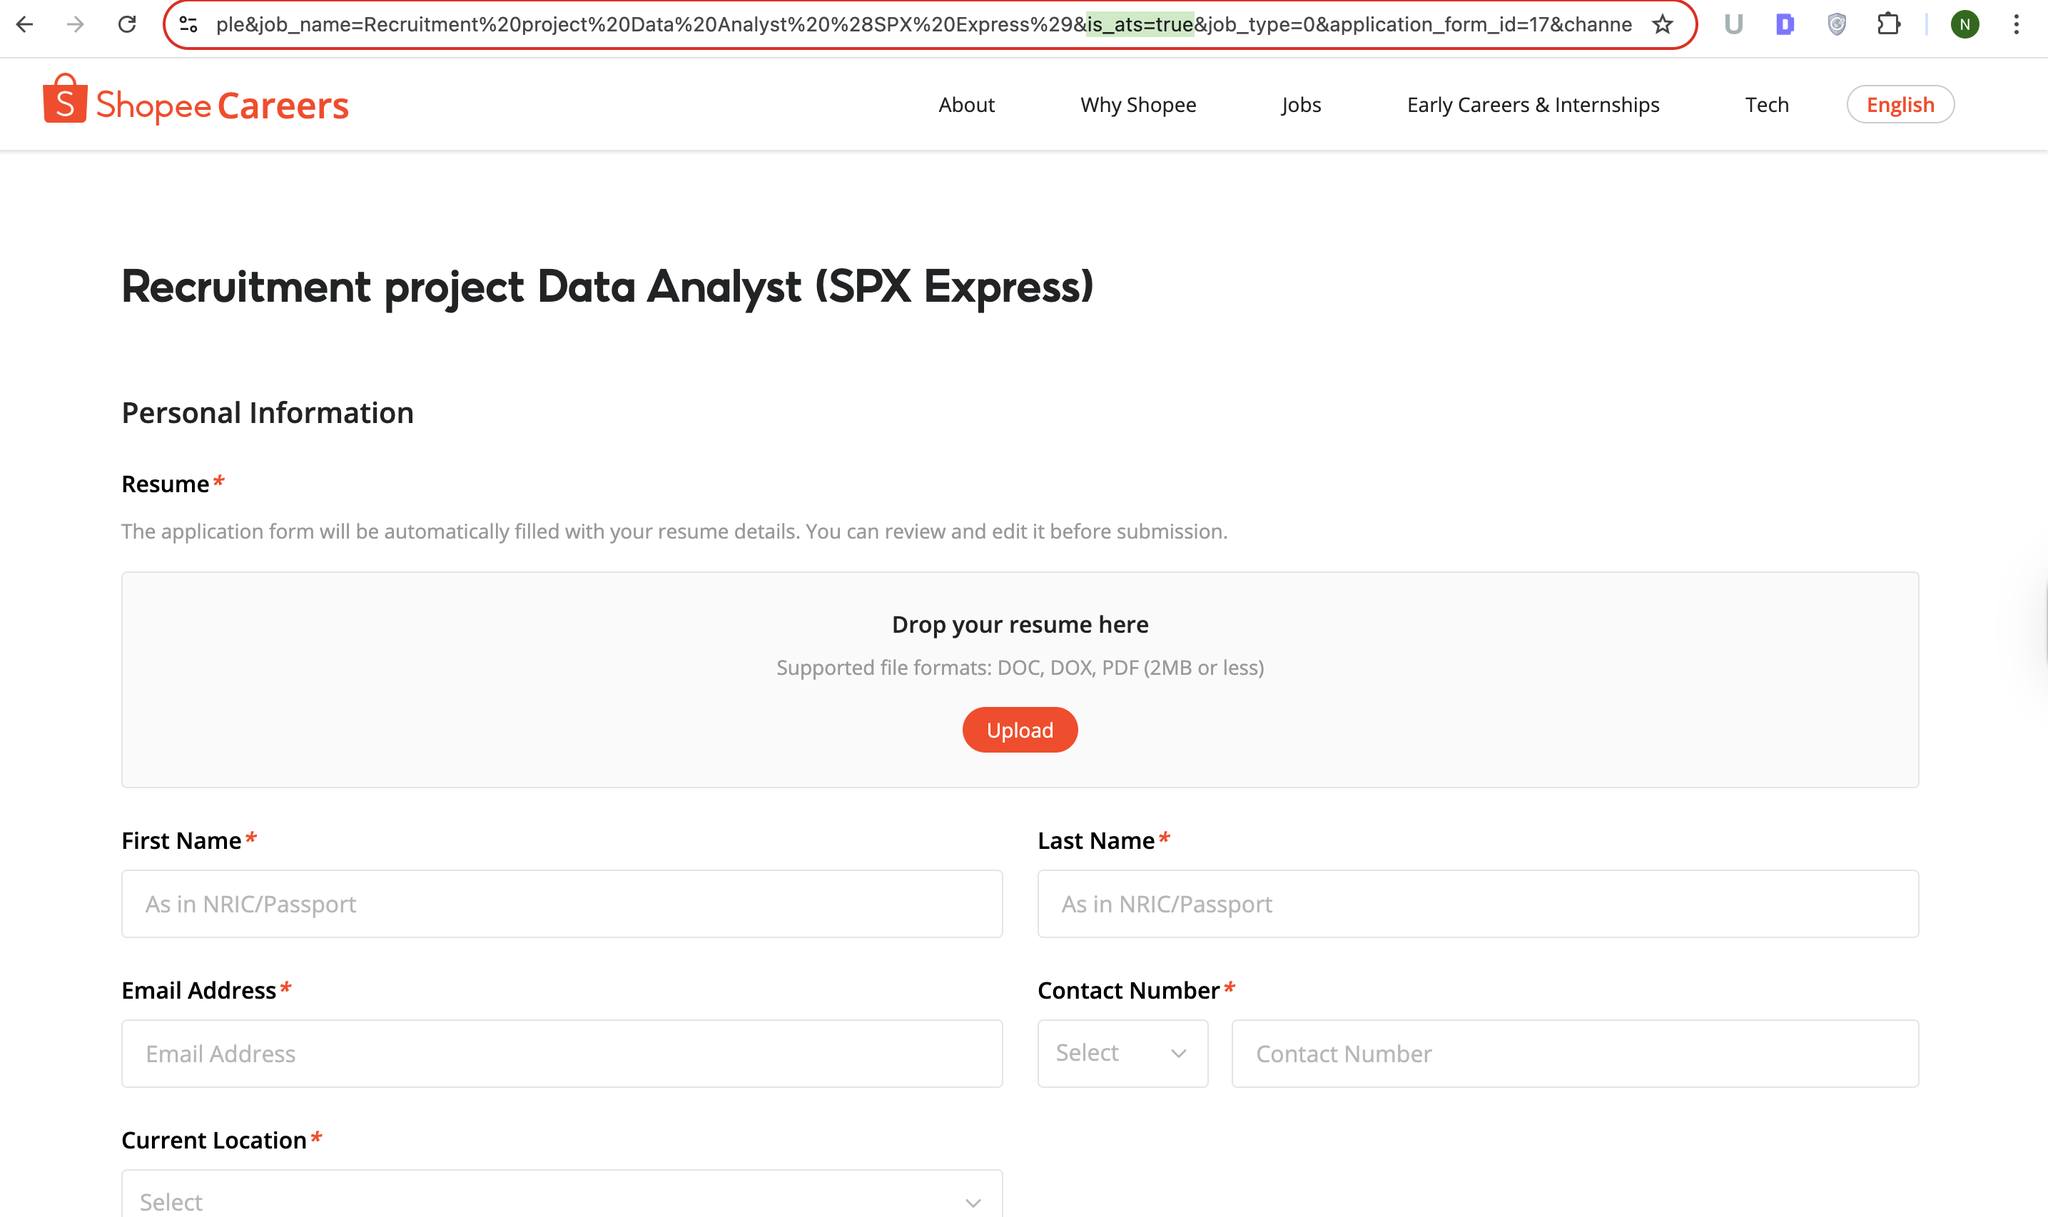Viewport: 2048px width, 1217px height.
Task: Open the gray U browser extension
Action: pyautogui.click(x=1733, y=24)
